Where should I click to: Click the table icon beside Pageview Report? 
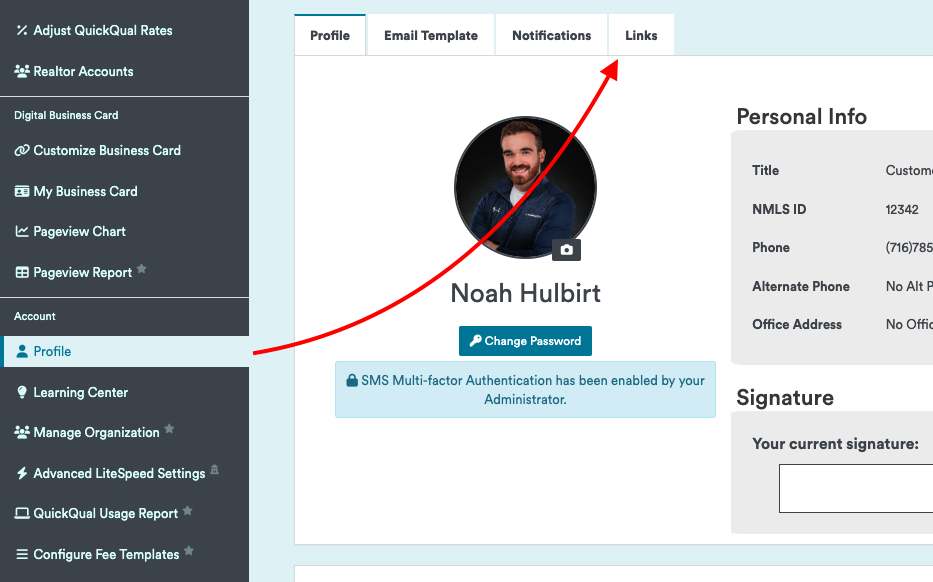[22, 273]
